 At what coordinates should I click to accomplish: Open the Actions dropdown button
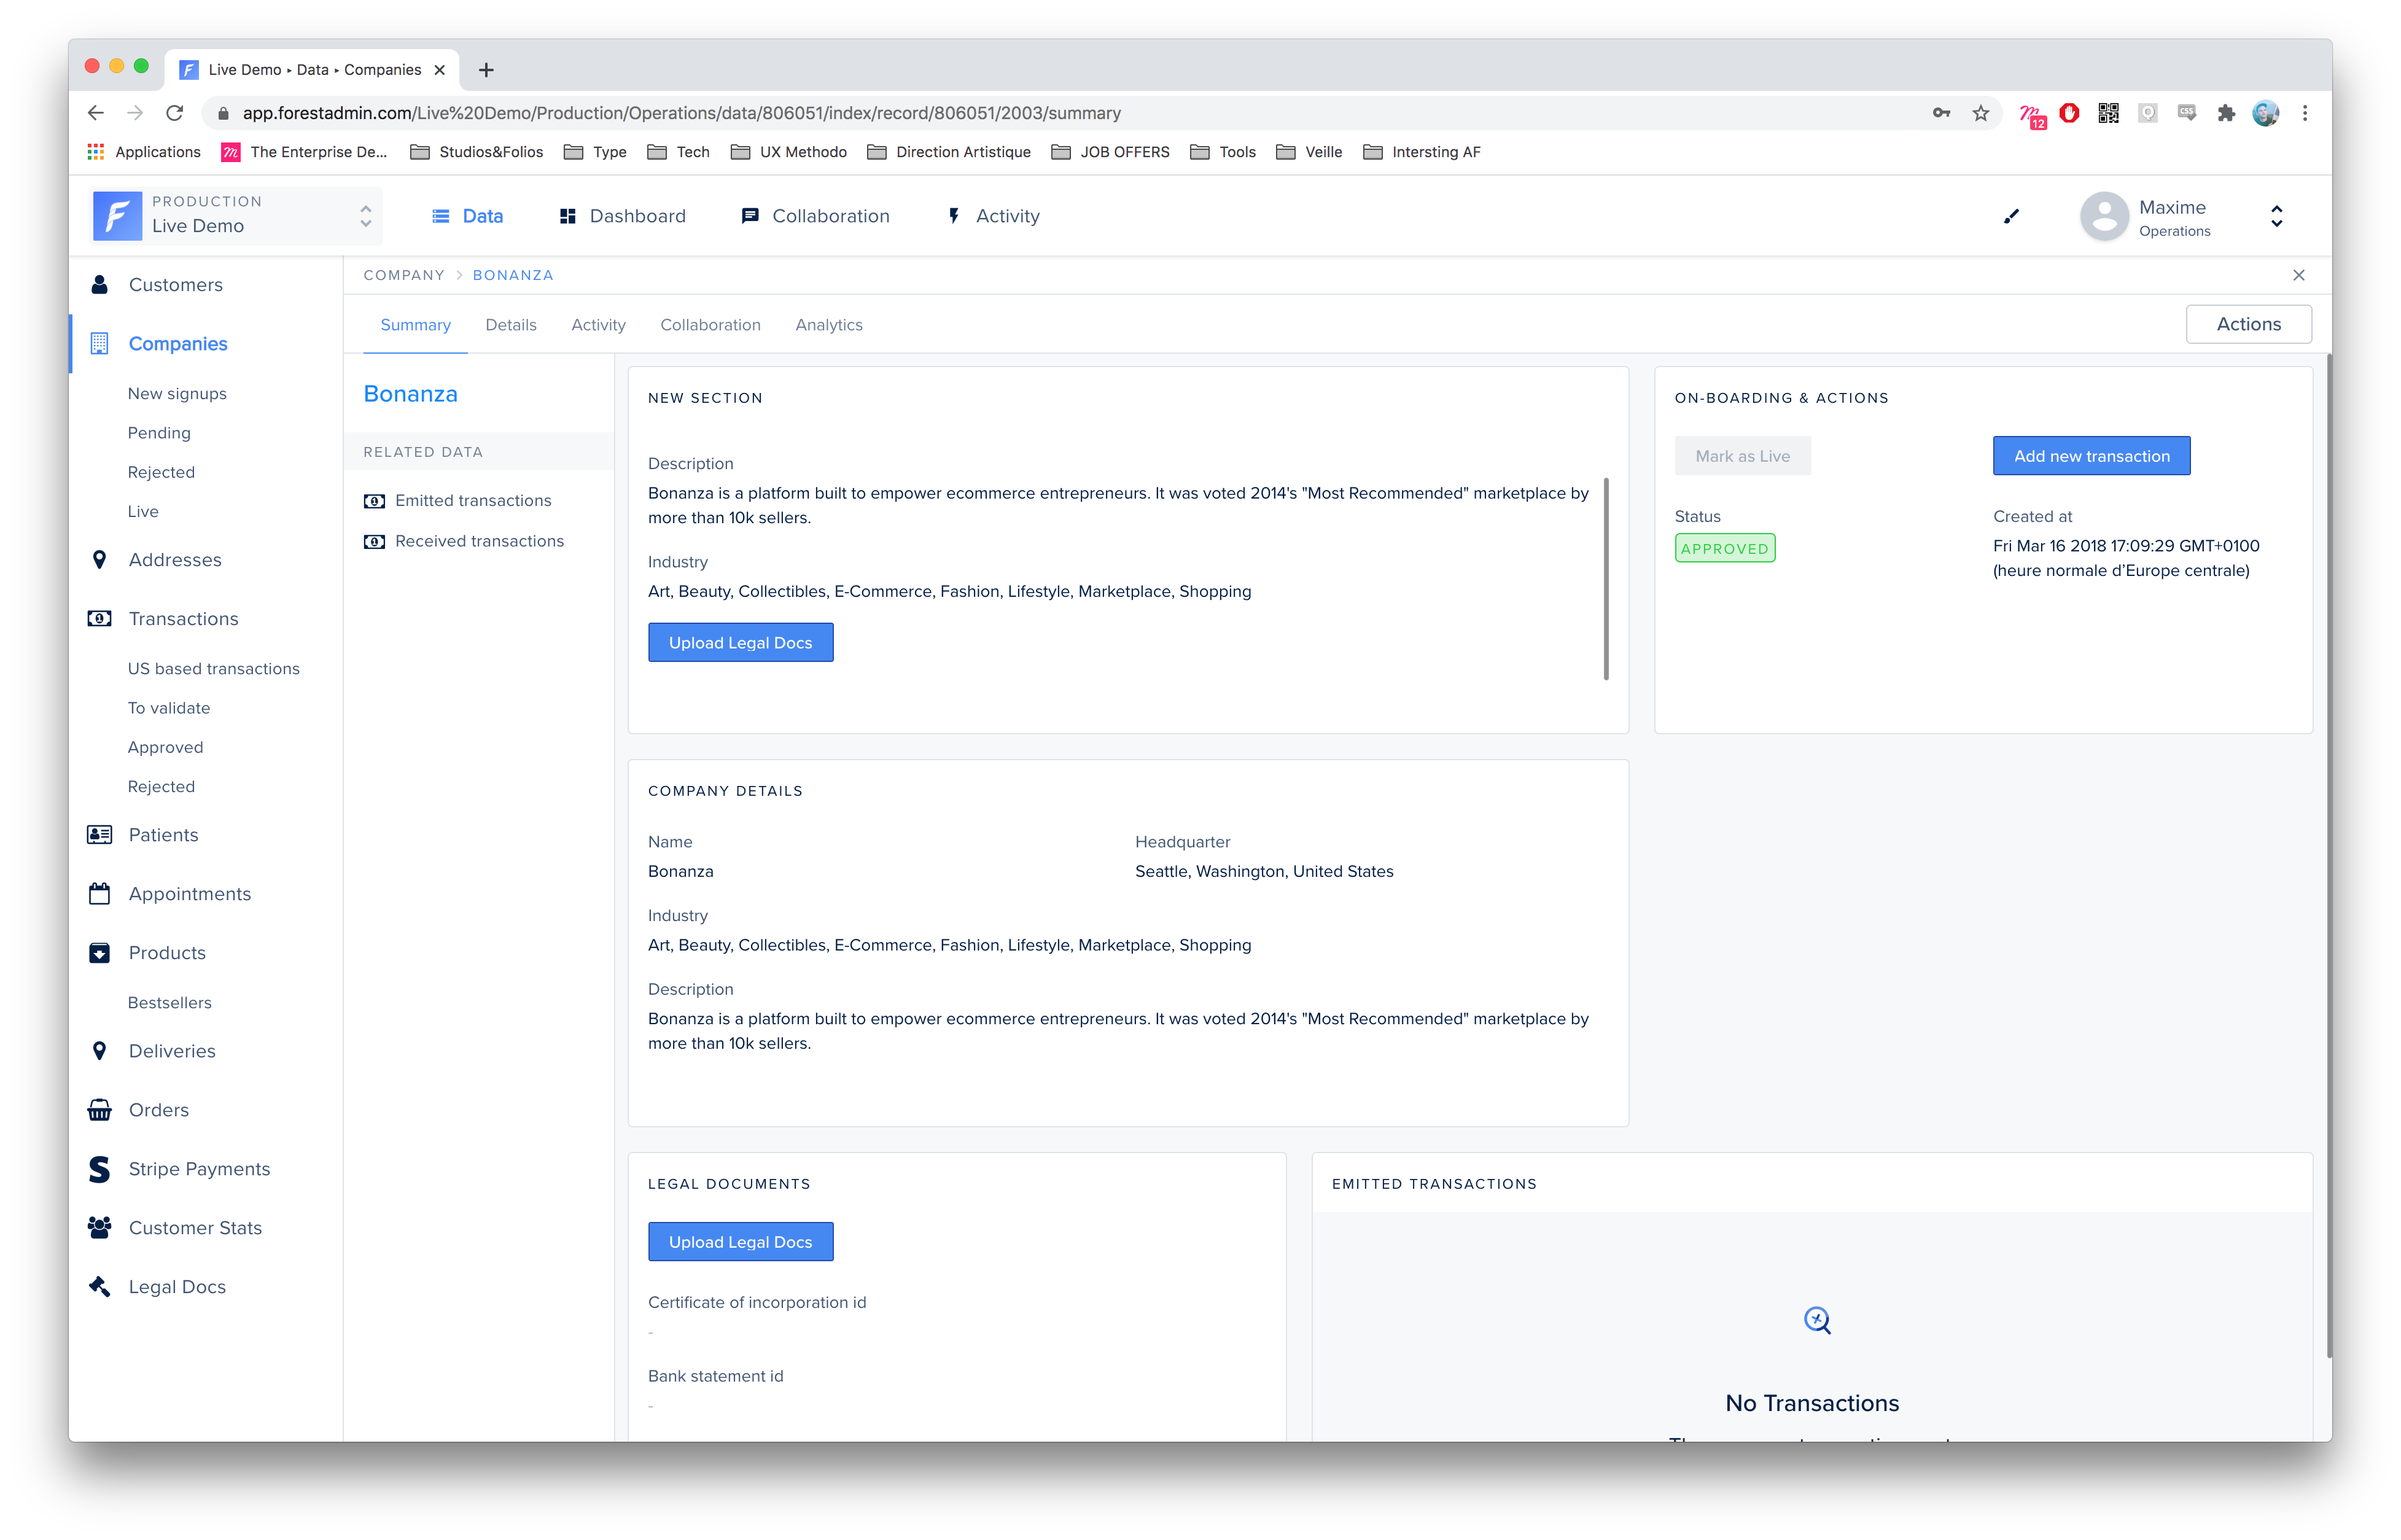coord(2248,324)
